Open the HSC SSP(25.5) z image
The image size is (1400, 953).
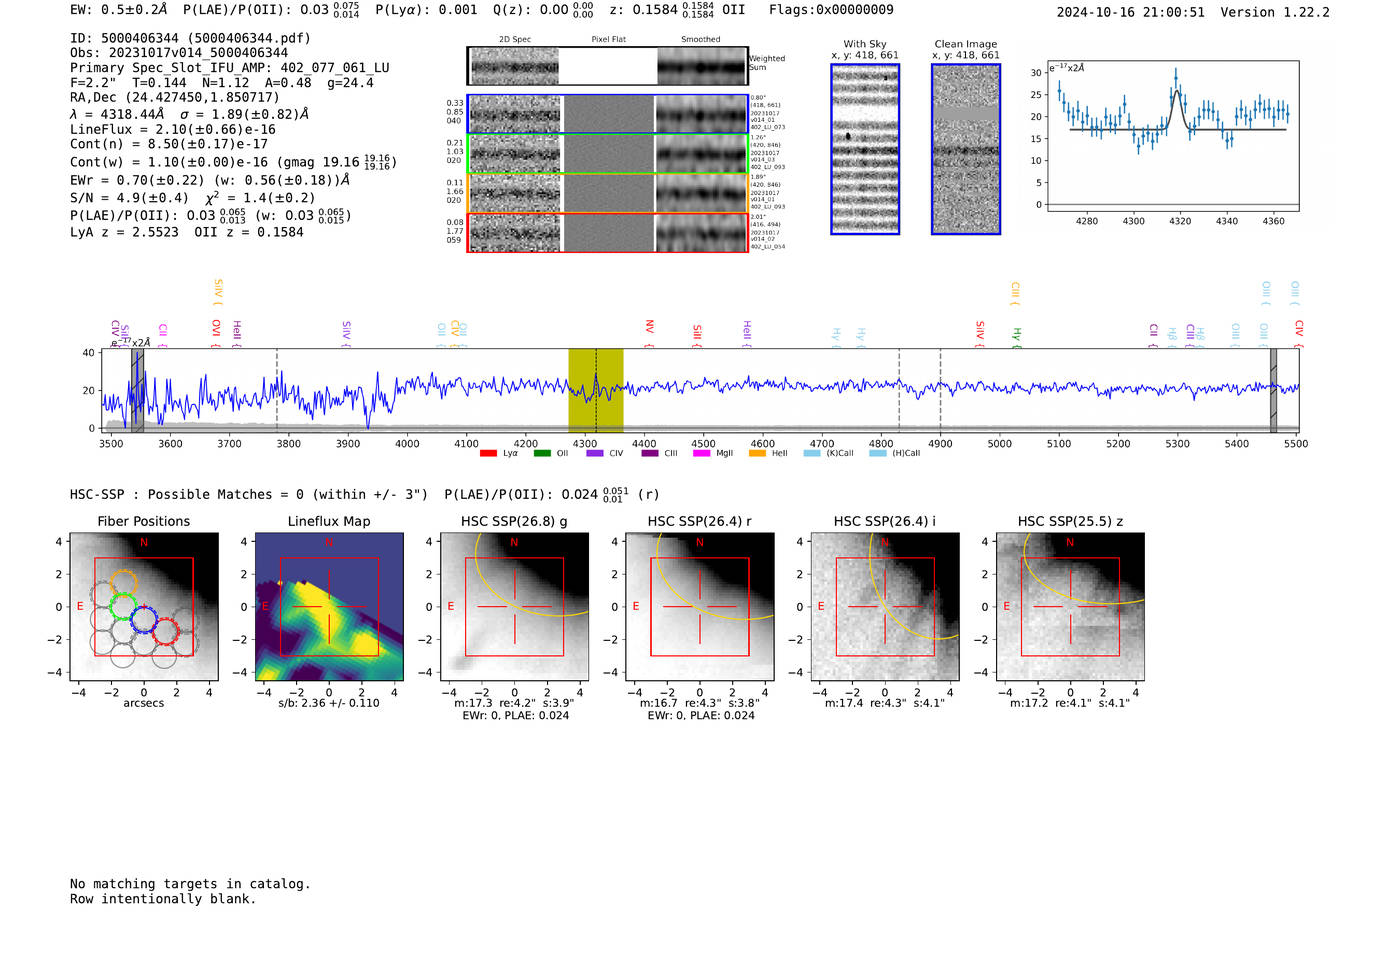click(x=1070, y=607)
